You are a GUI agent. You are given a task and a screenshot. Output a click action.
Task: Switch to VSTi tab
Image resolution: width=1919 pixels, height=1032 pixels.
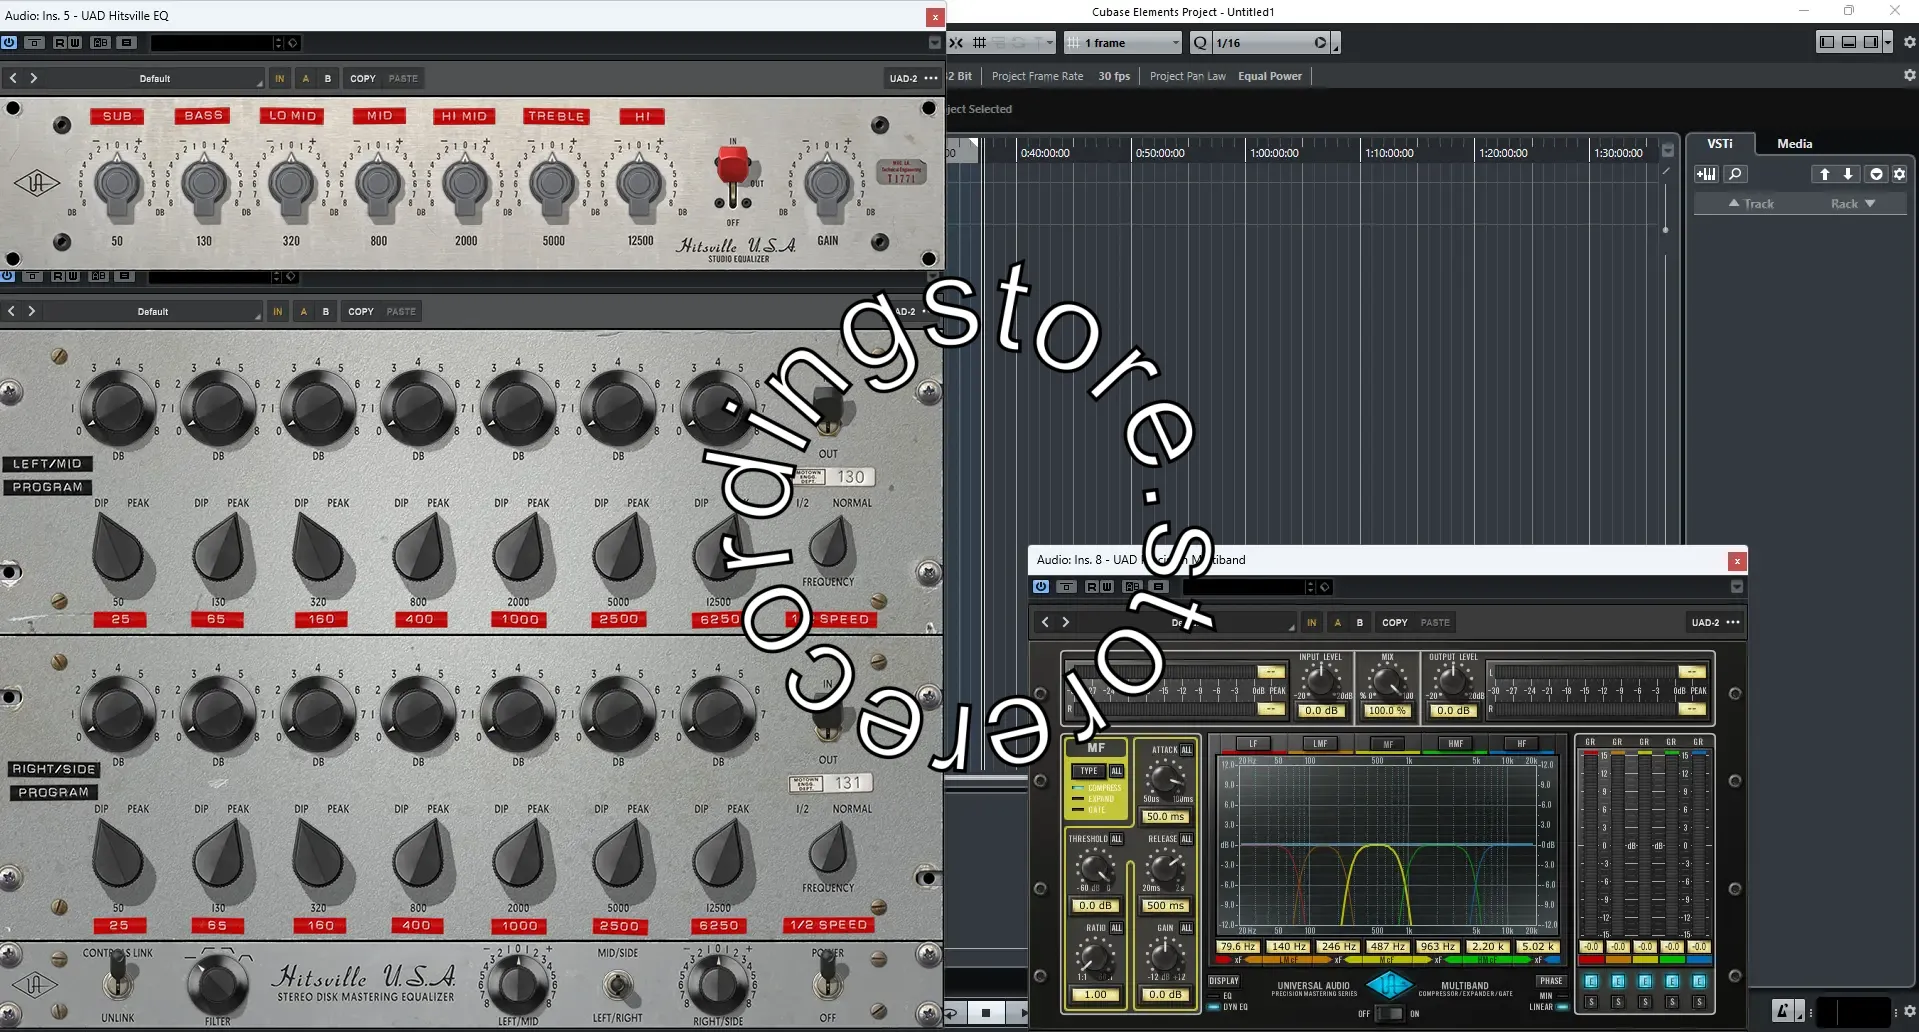click(x=1719, y=144)
